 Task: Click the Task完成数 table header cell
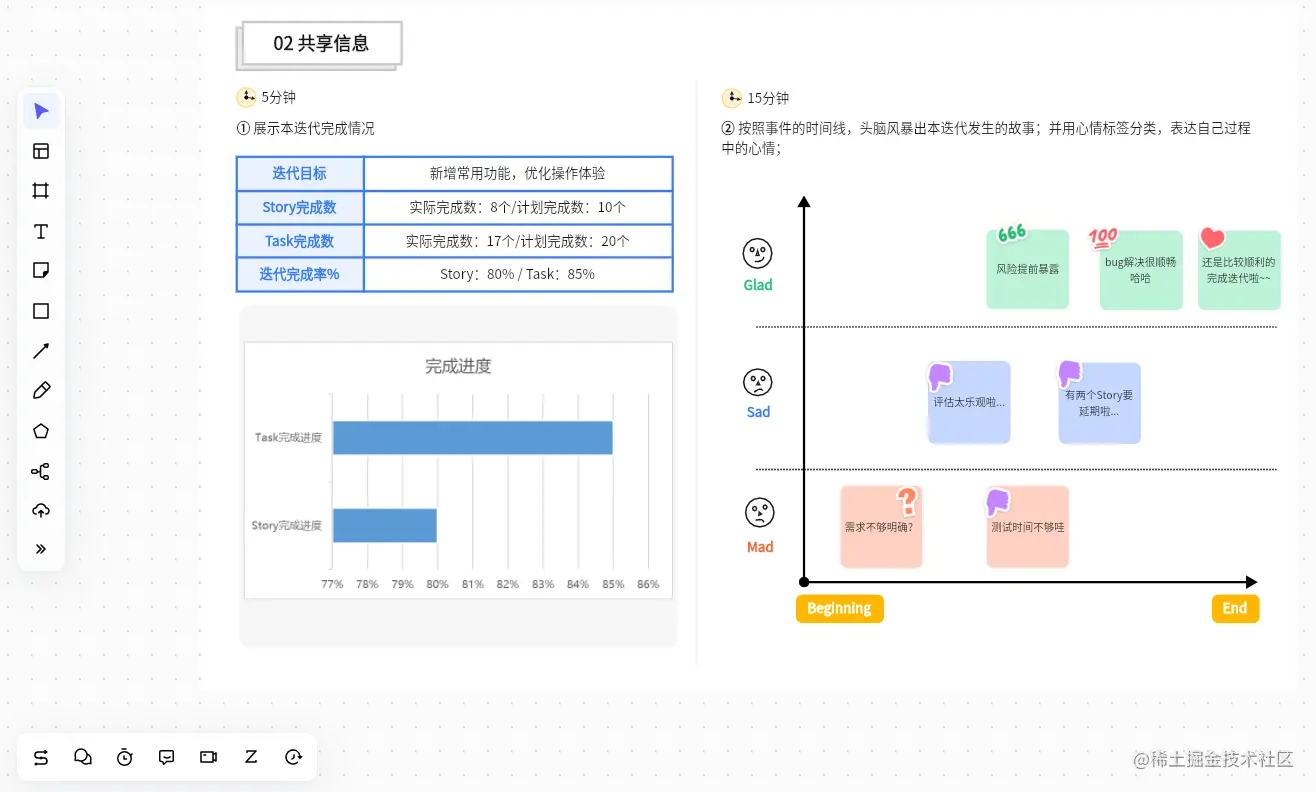coord(300,241)
